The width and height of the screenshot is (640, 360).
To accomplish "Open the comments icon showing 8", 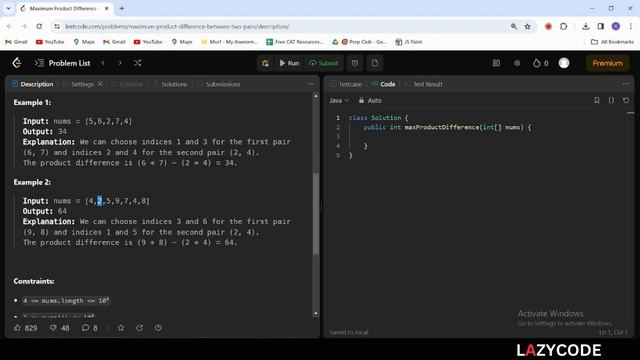I will [x=90, y=328].
